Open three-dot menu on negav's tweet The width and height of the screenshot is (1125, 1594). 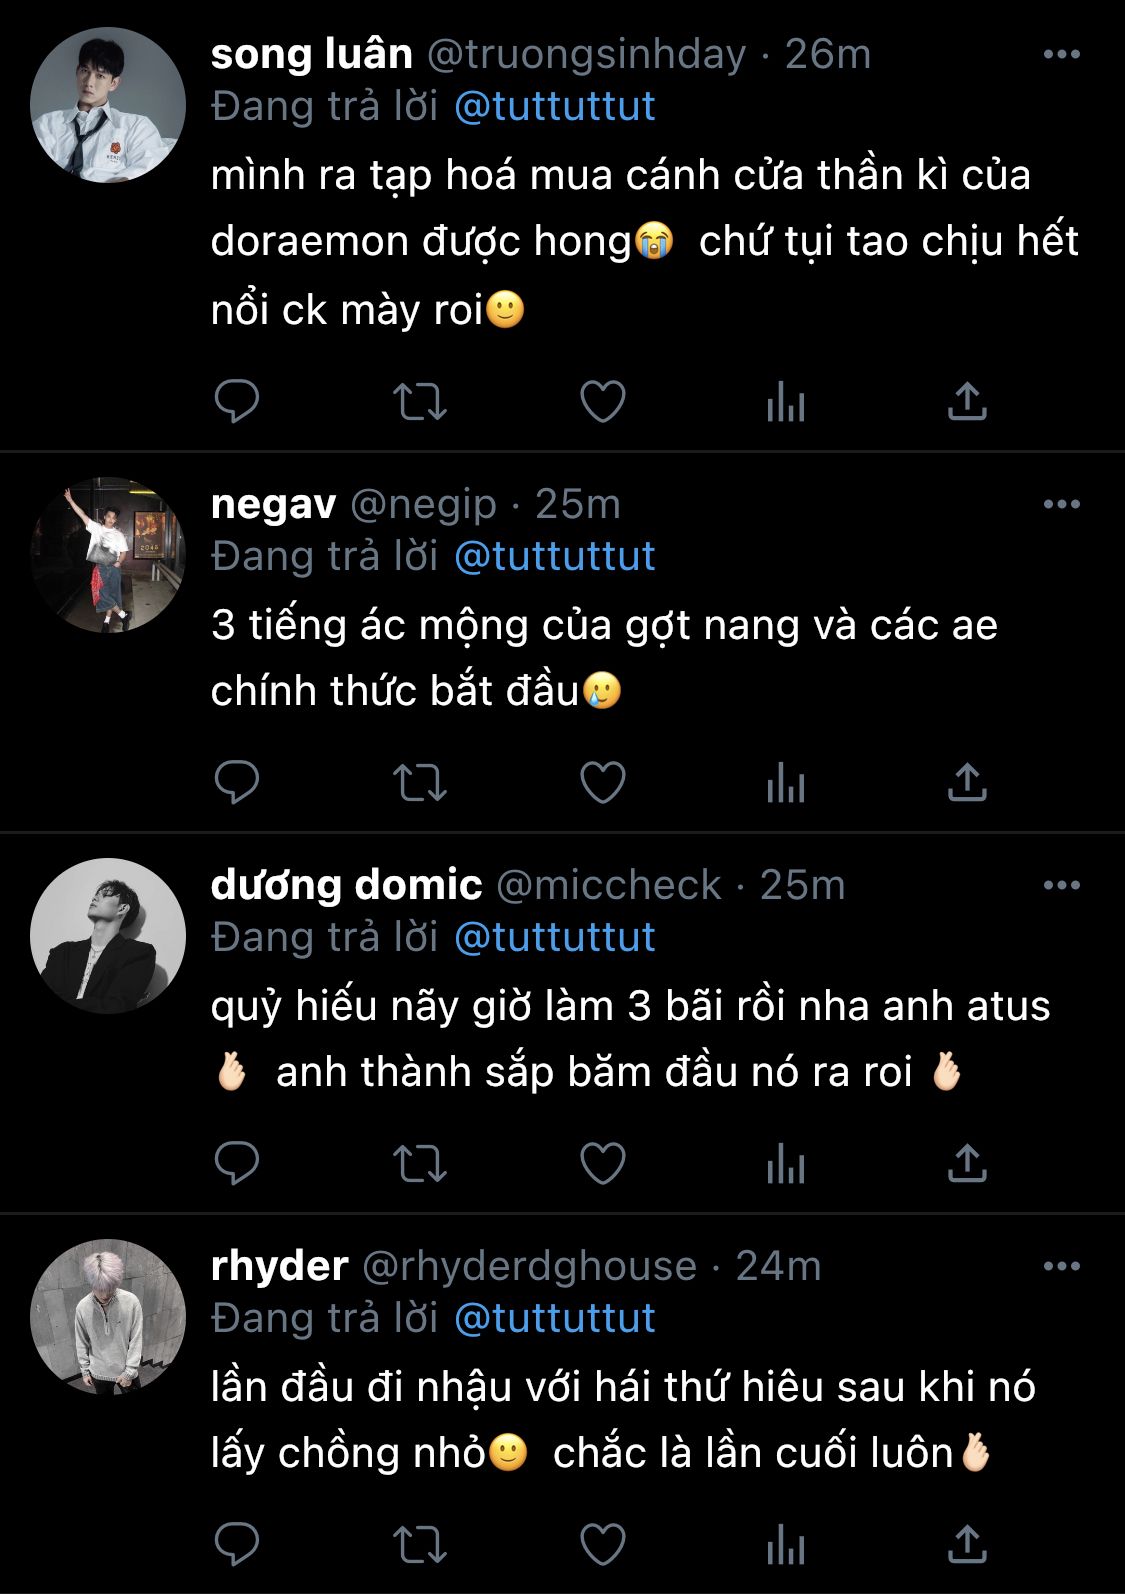(x=1061, y=504)
